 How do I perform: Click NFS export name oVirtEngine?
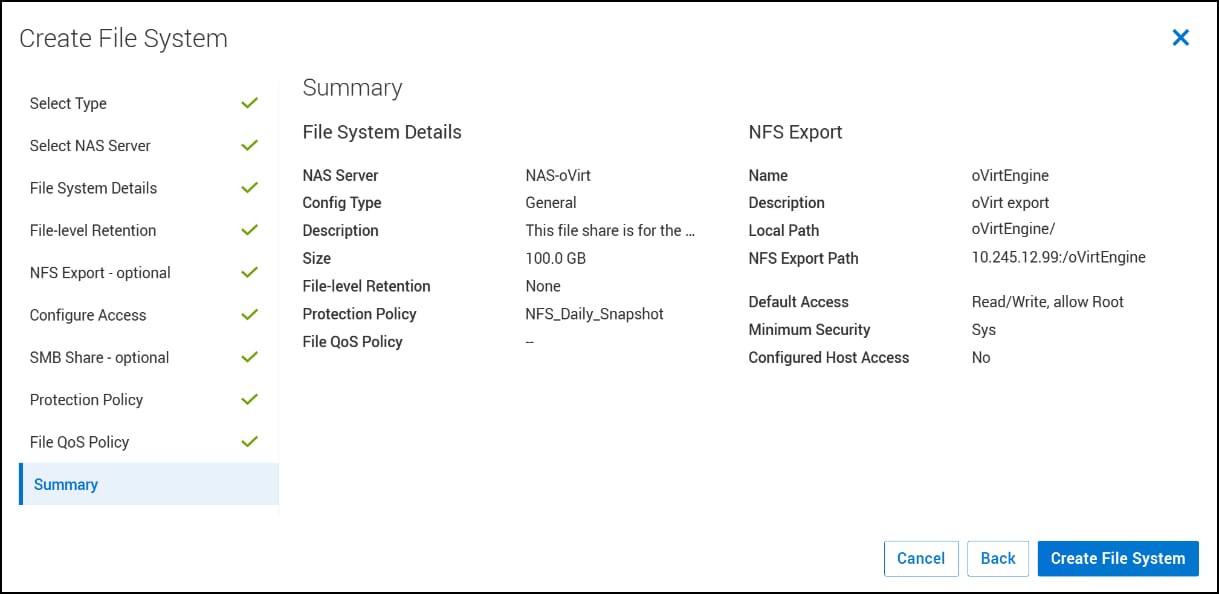[x=1010, y=175]
